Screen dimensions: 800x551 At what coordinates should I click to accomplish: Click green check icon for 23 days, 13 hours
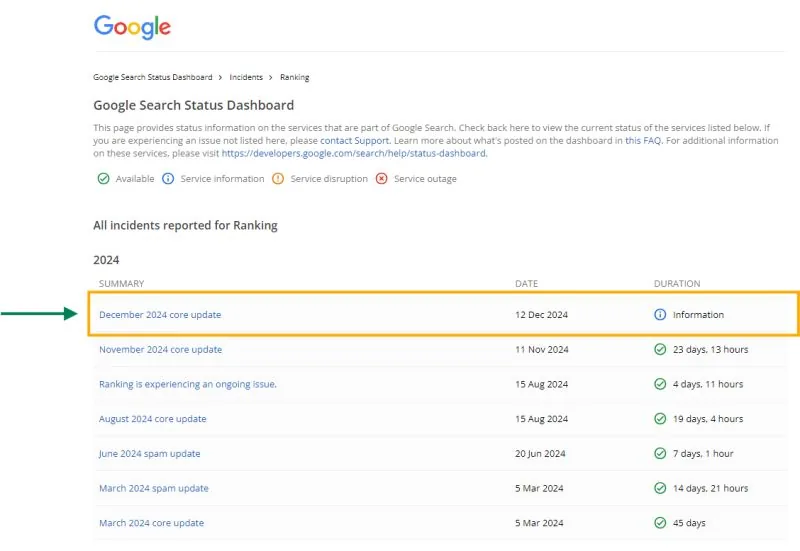tap(660, 349)
